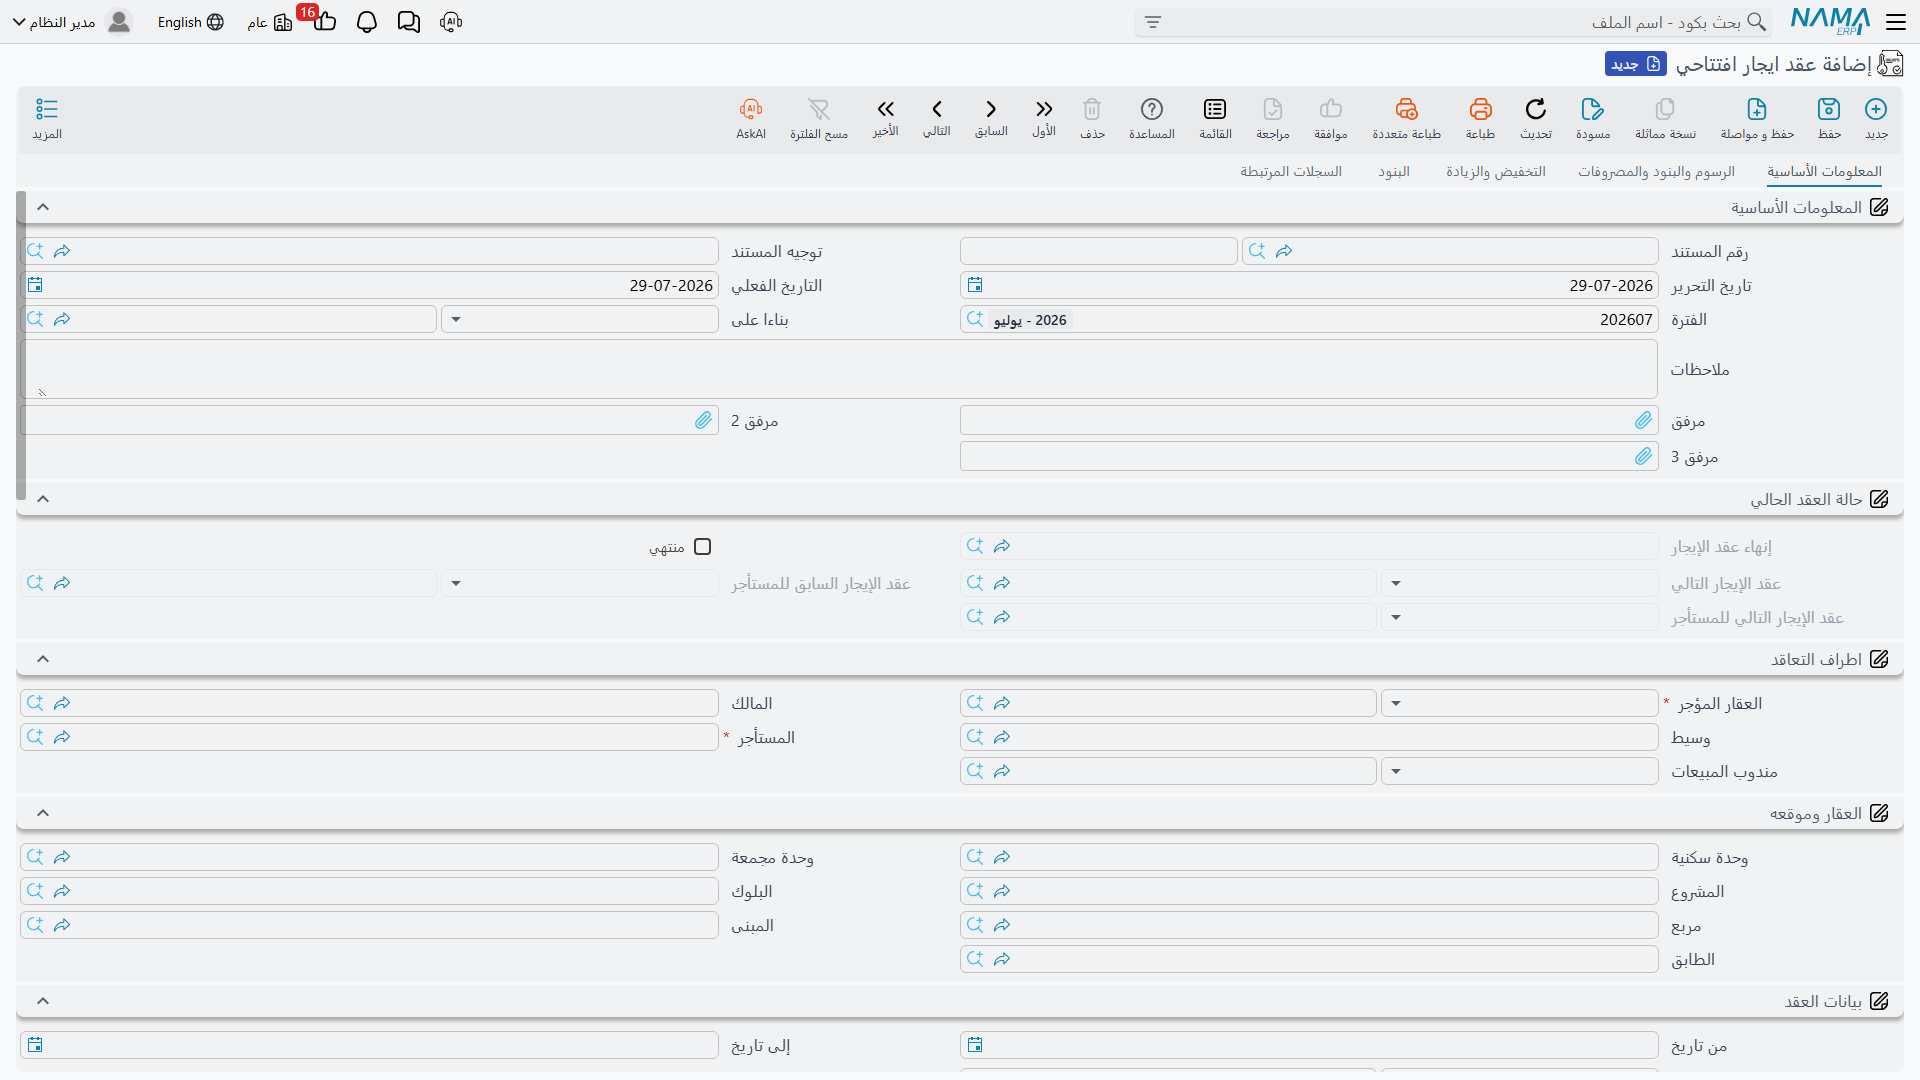
Task: Click the عام branch selector
Action: click(x=269, y=22)
